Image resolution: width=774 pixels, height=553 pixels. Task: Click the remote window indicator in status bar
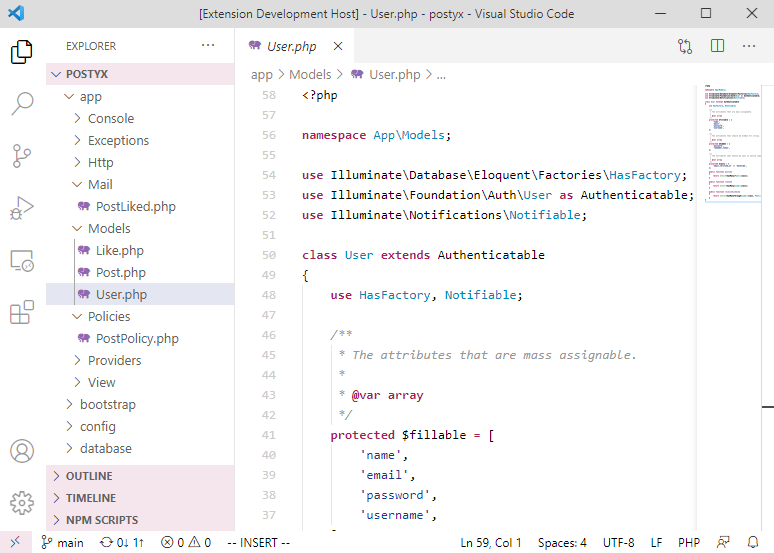pos(15,542)
